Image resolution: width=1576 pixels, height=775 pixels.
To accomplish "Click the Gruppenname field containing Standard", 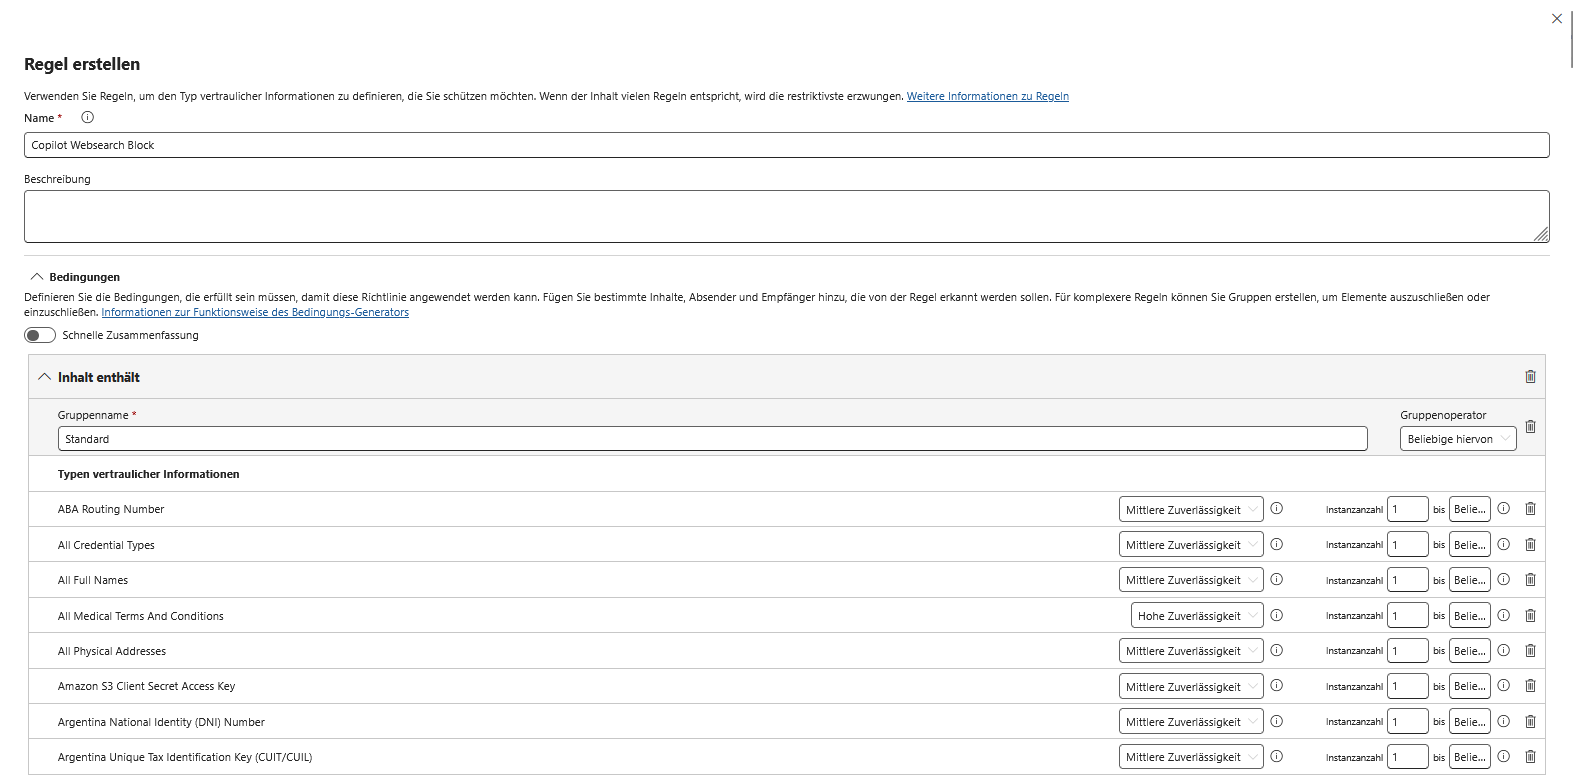I will (712, 439).
